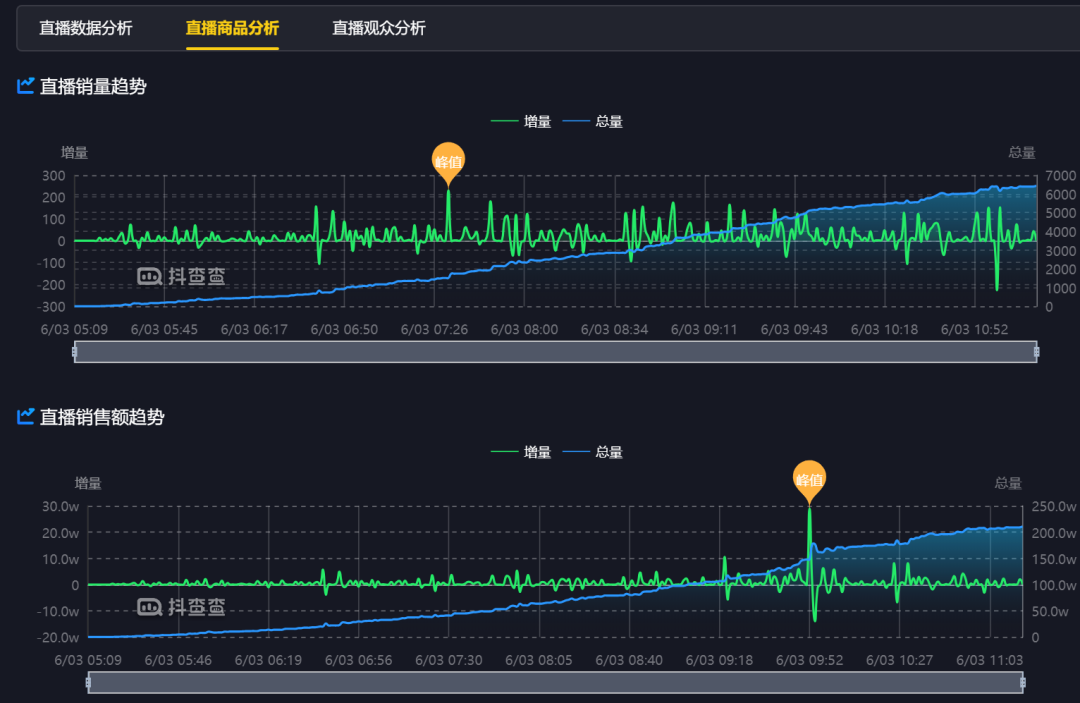
Task: Click the 峰值 pin in the 直播销量趋势 chart
Action: [448, 161]
